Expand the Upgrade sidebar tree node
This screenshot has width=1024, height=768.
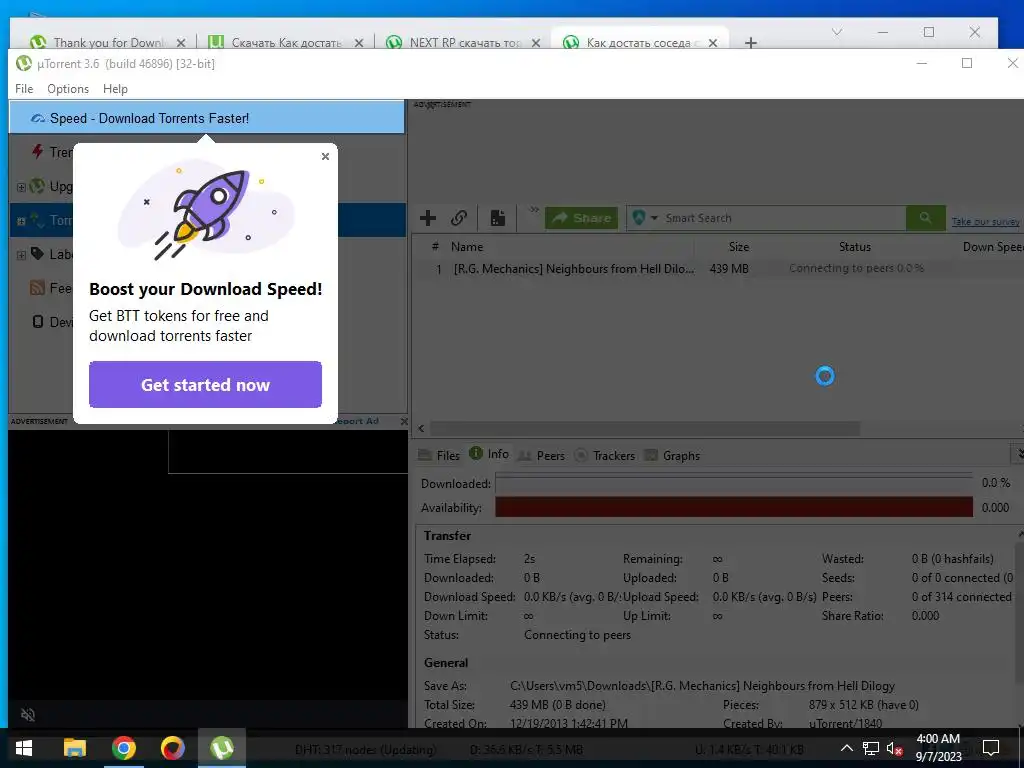pyautogui.click(x=21, y=187)
